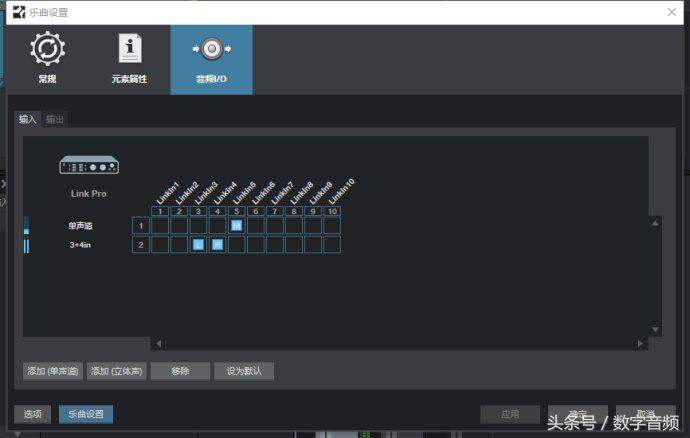Viewport: 690px width, 438px height.
Task: Select the 音频I/O setup section
Action: [x=211, y=59]
